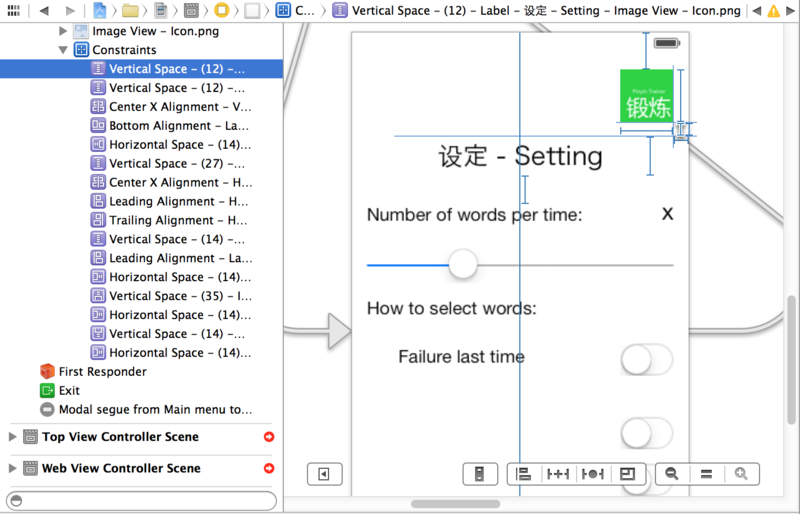Click the canvas vertical scrollbar

point(791,360)
